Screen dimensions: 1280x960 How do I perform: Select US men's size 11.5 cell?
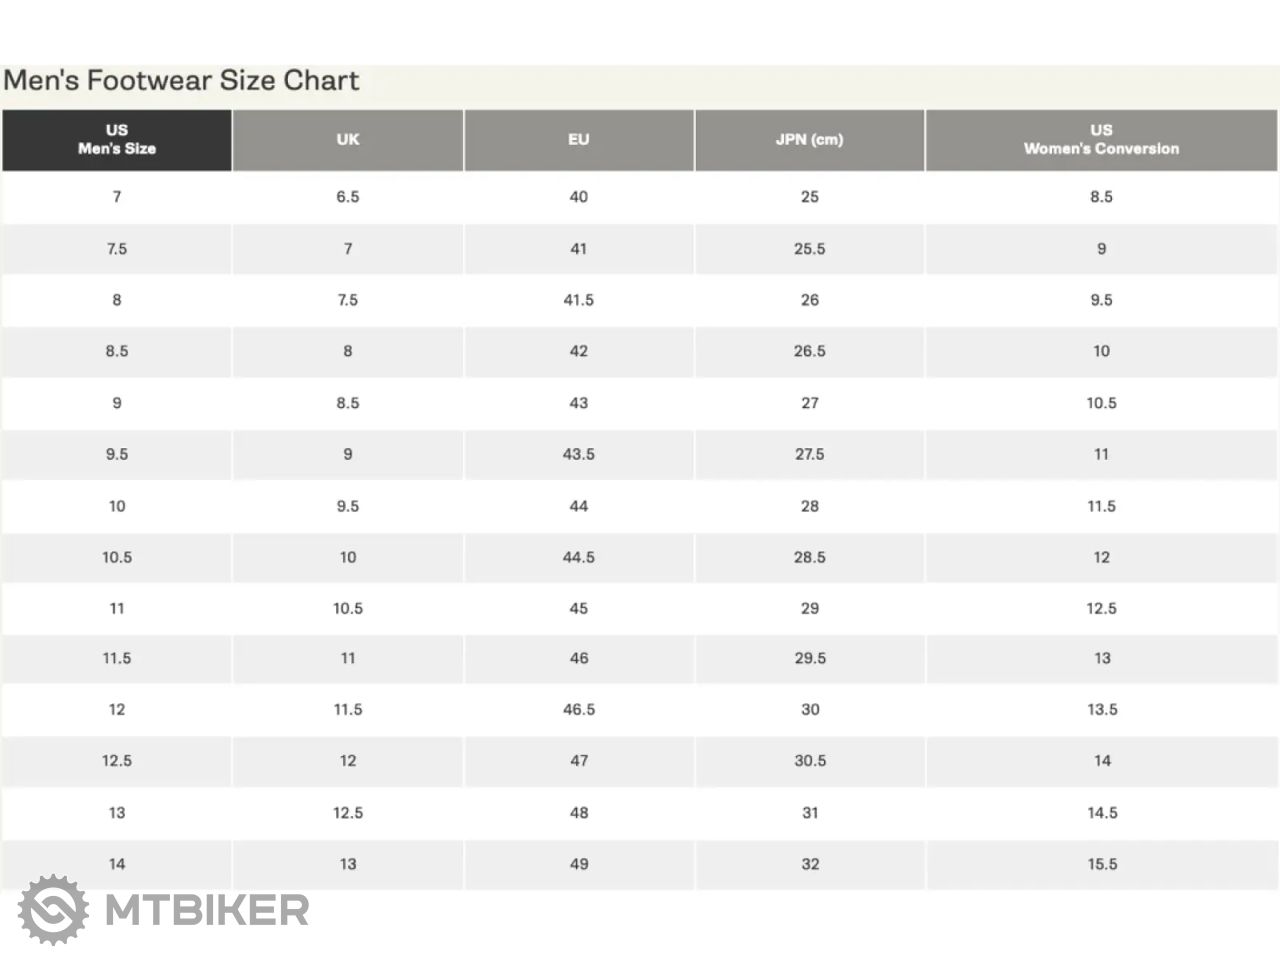[x=117, y=658]
